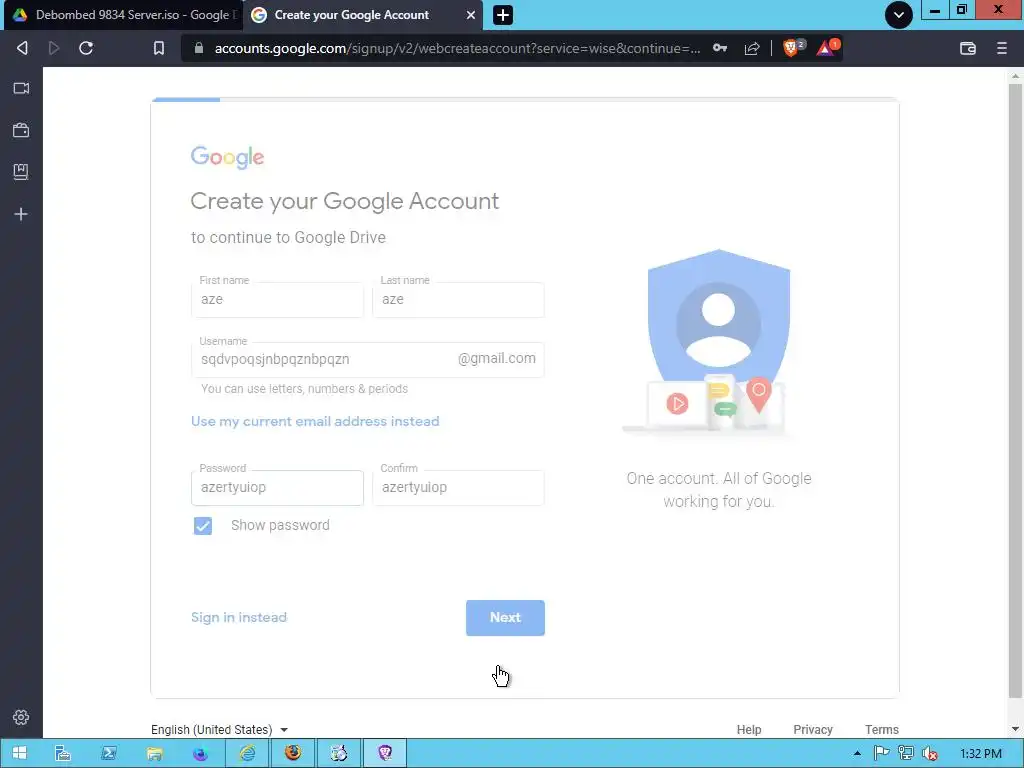This screenshot has height=768, width=1024.
Task: Click the Last name field
Action: tap(458, 300)
